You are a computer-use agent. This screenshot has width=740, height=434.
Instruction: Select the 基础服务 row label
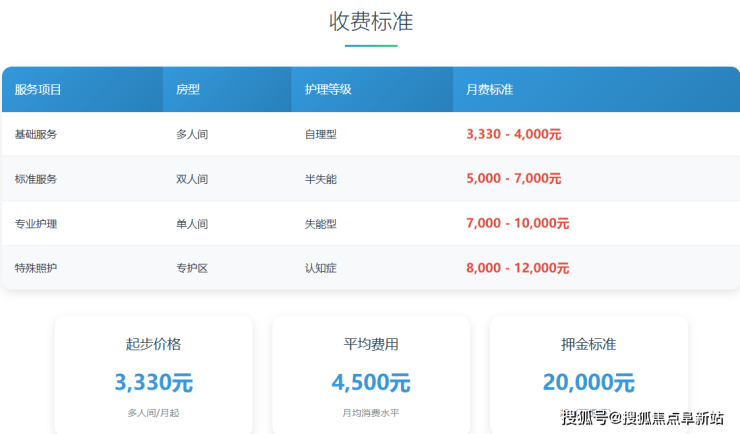(36, 134)
